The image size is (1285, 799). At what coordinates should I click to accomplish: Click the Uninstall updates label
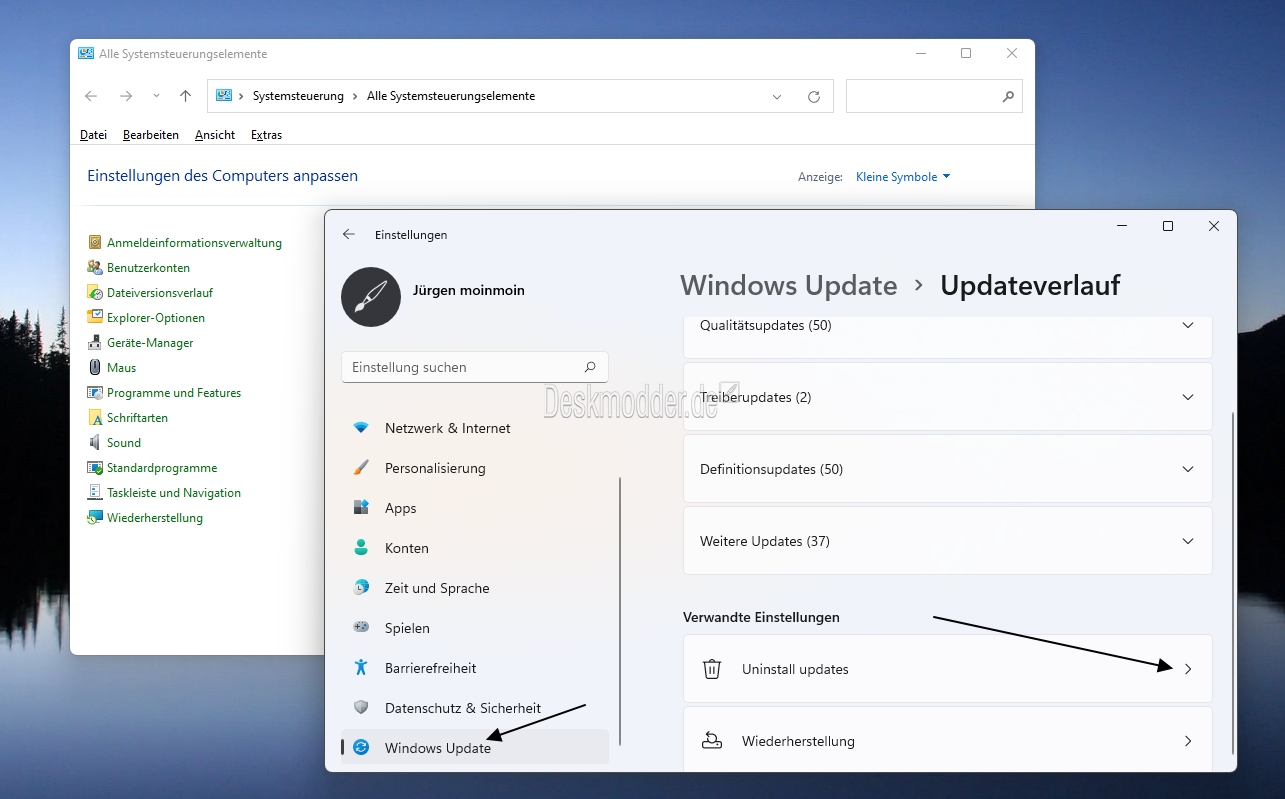795,669
